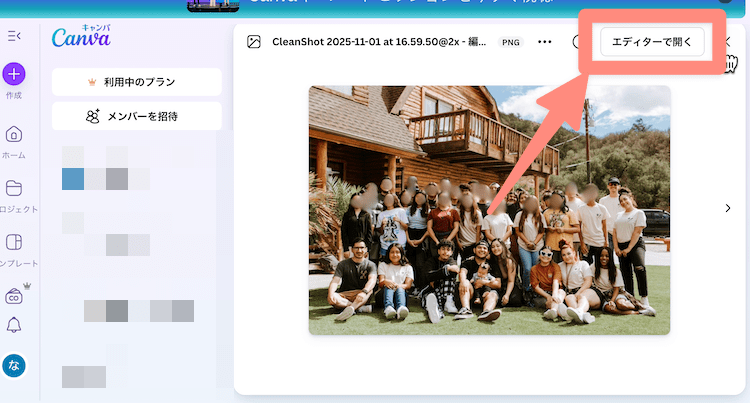Image resolution: width=750 pixels, height=403 pixels.
Task: Click エディターで開く button
Action: tap(652, 42)
